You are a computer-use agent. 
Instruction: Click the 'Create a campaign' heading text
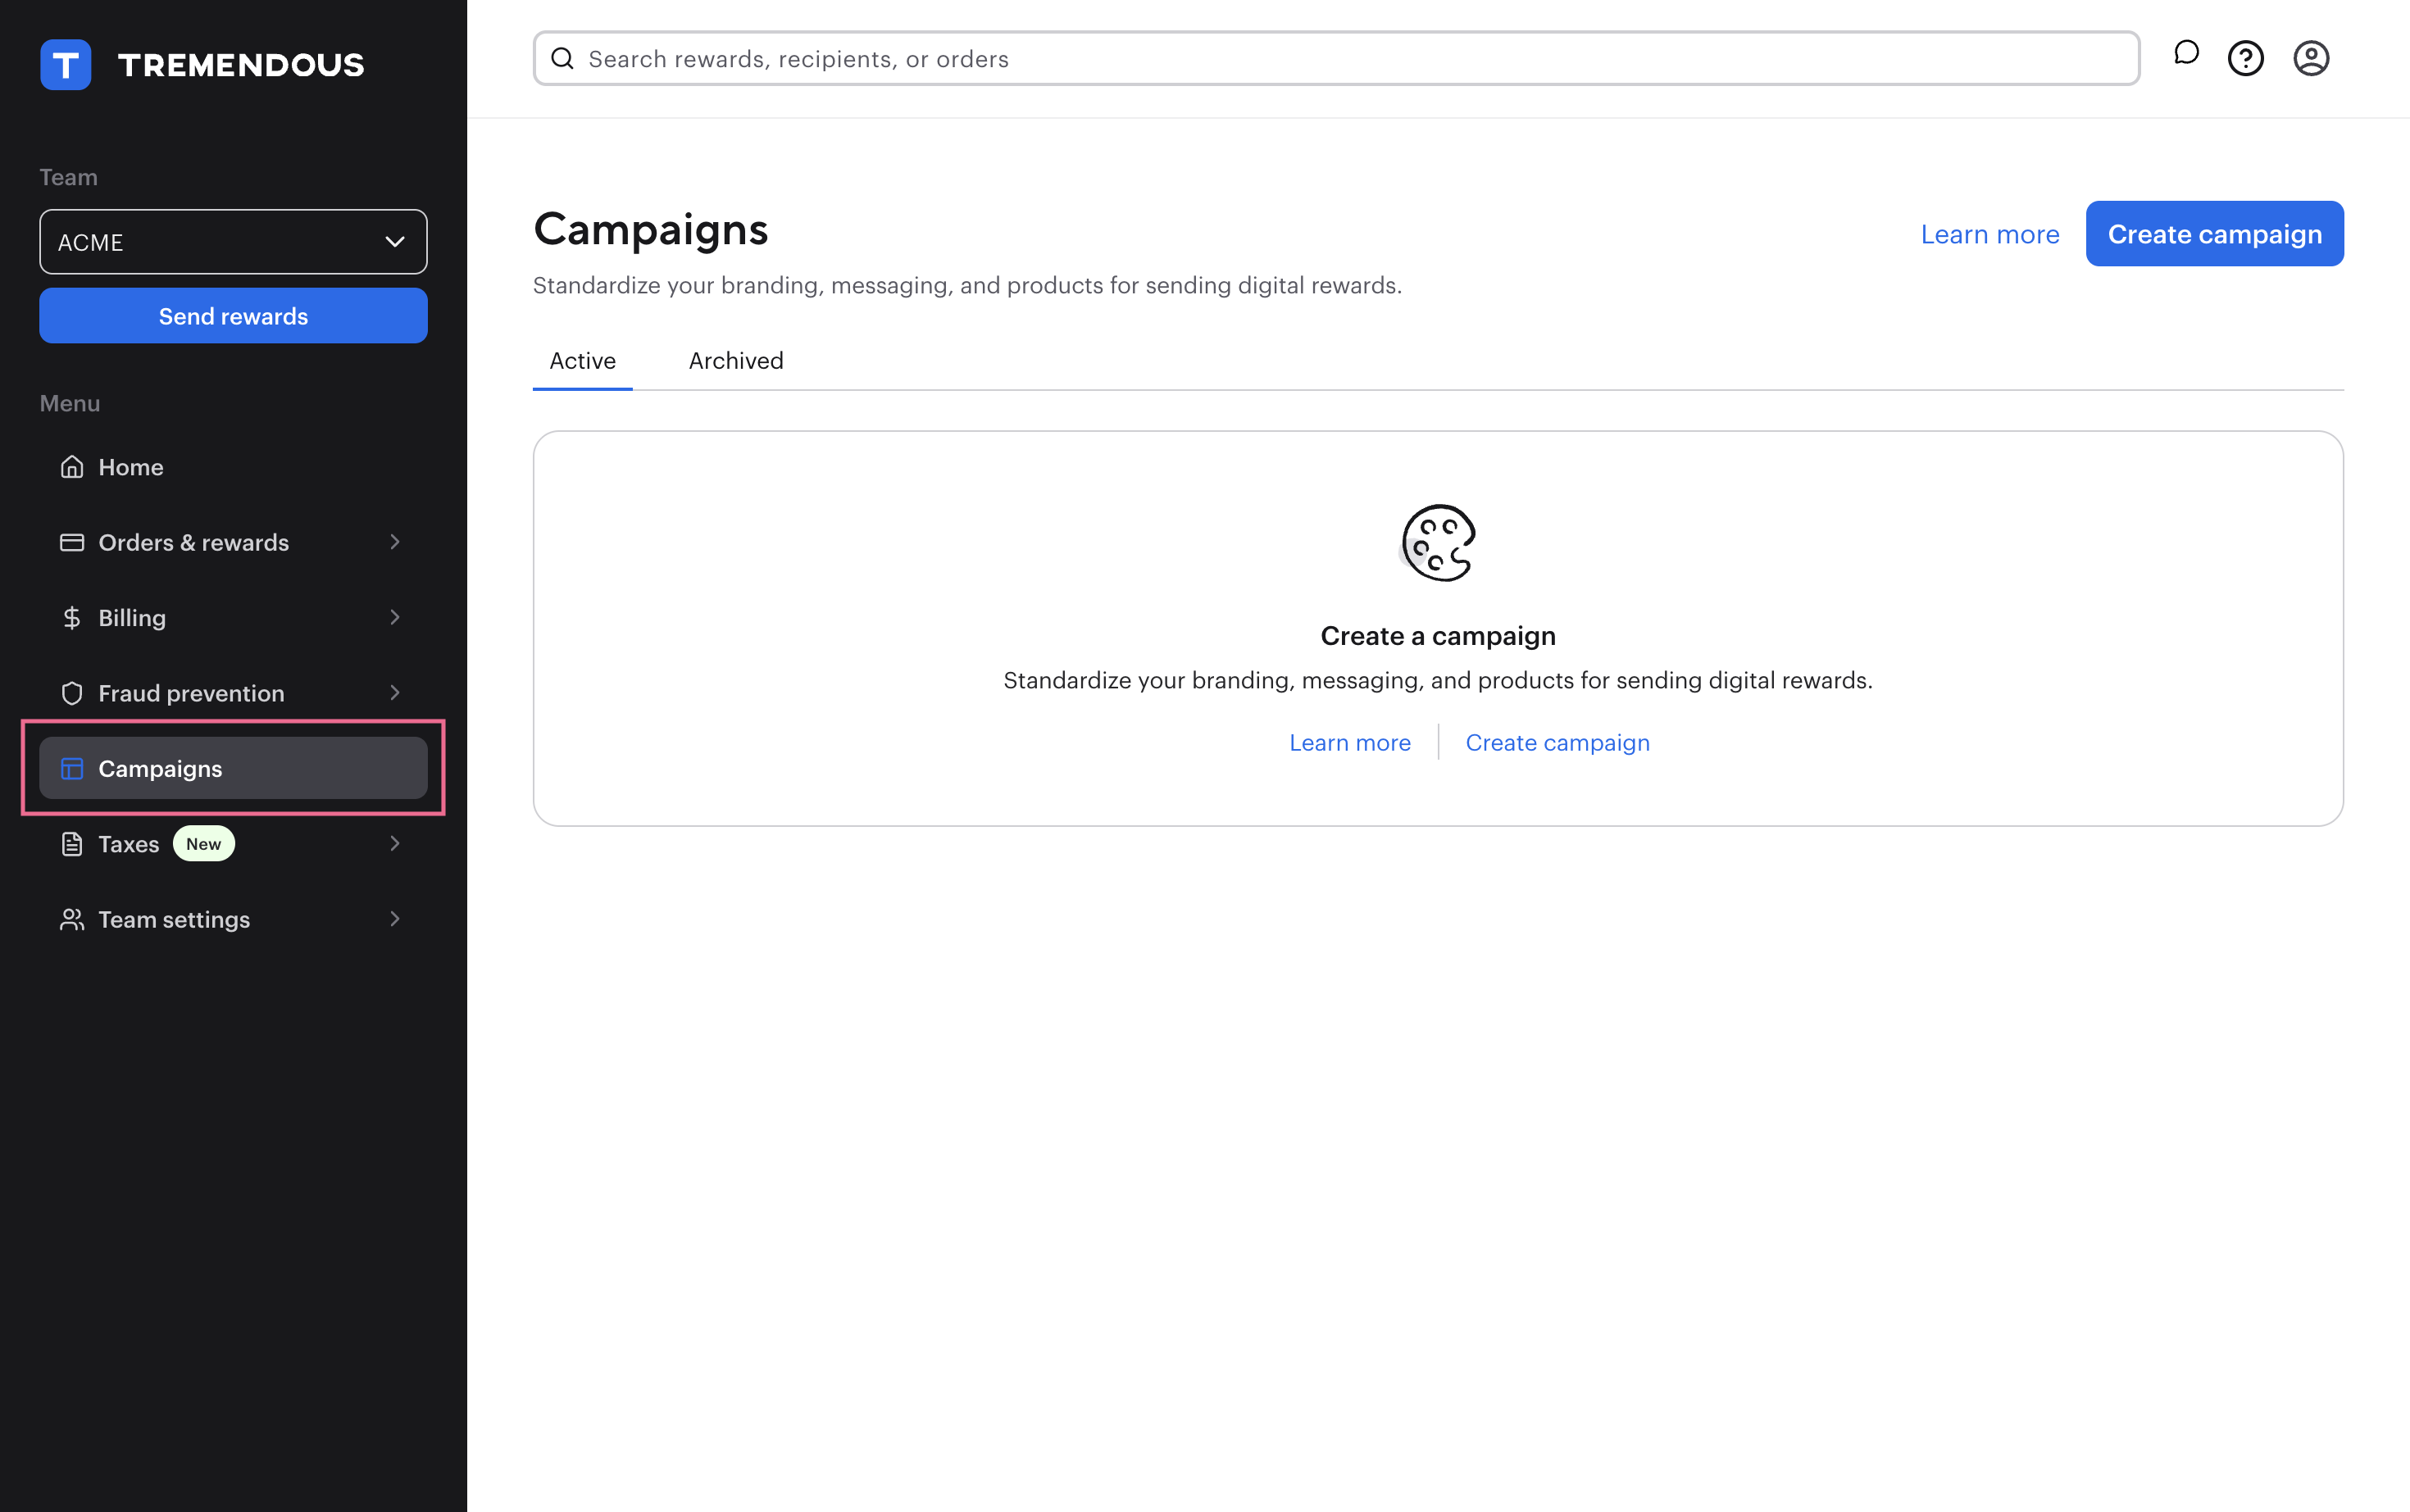1438,636
